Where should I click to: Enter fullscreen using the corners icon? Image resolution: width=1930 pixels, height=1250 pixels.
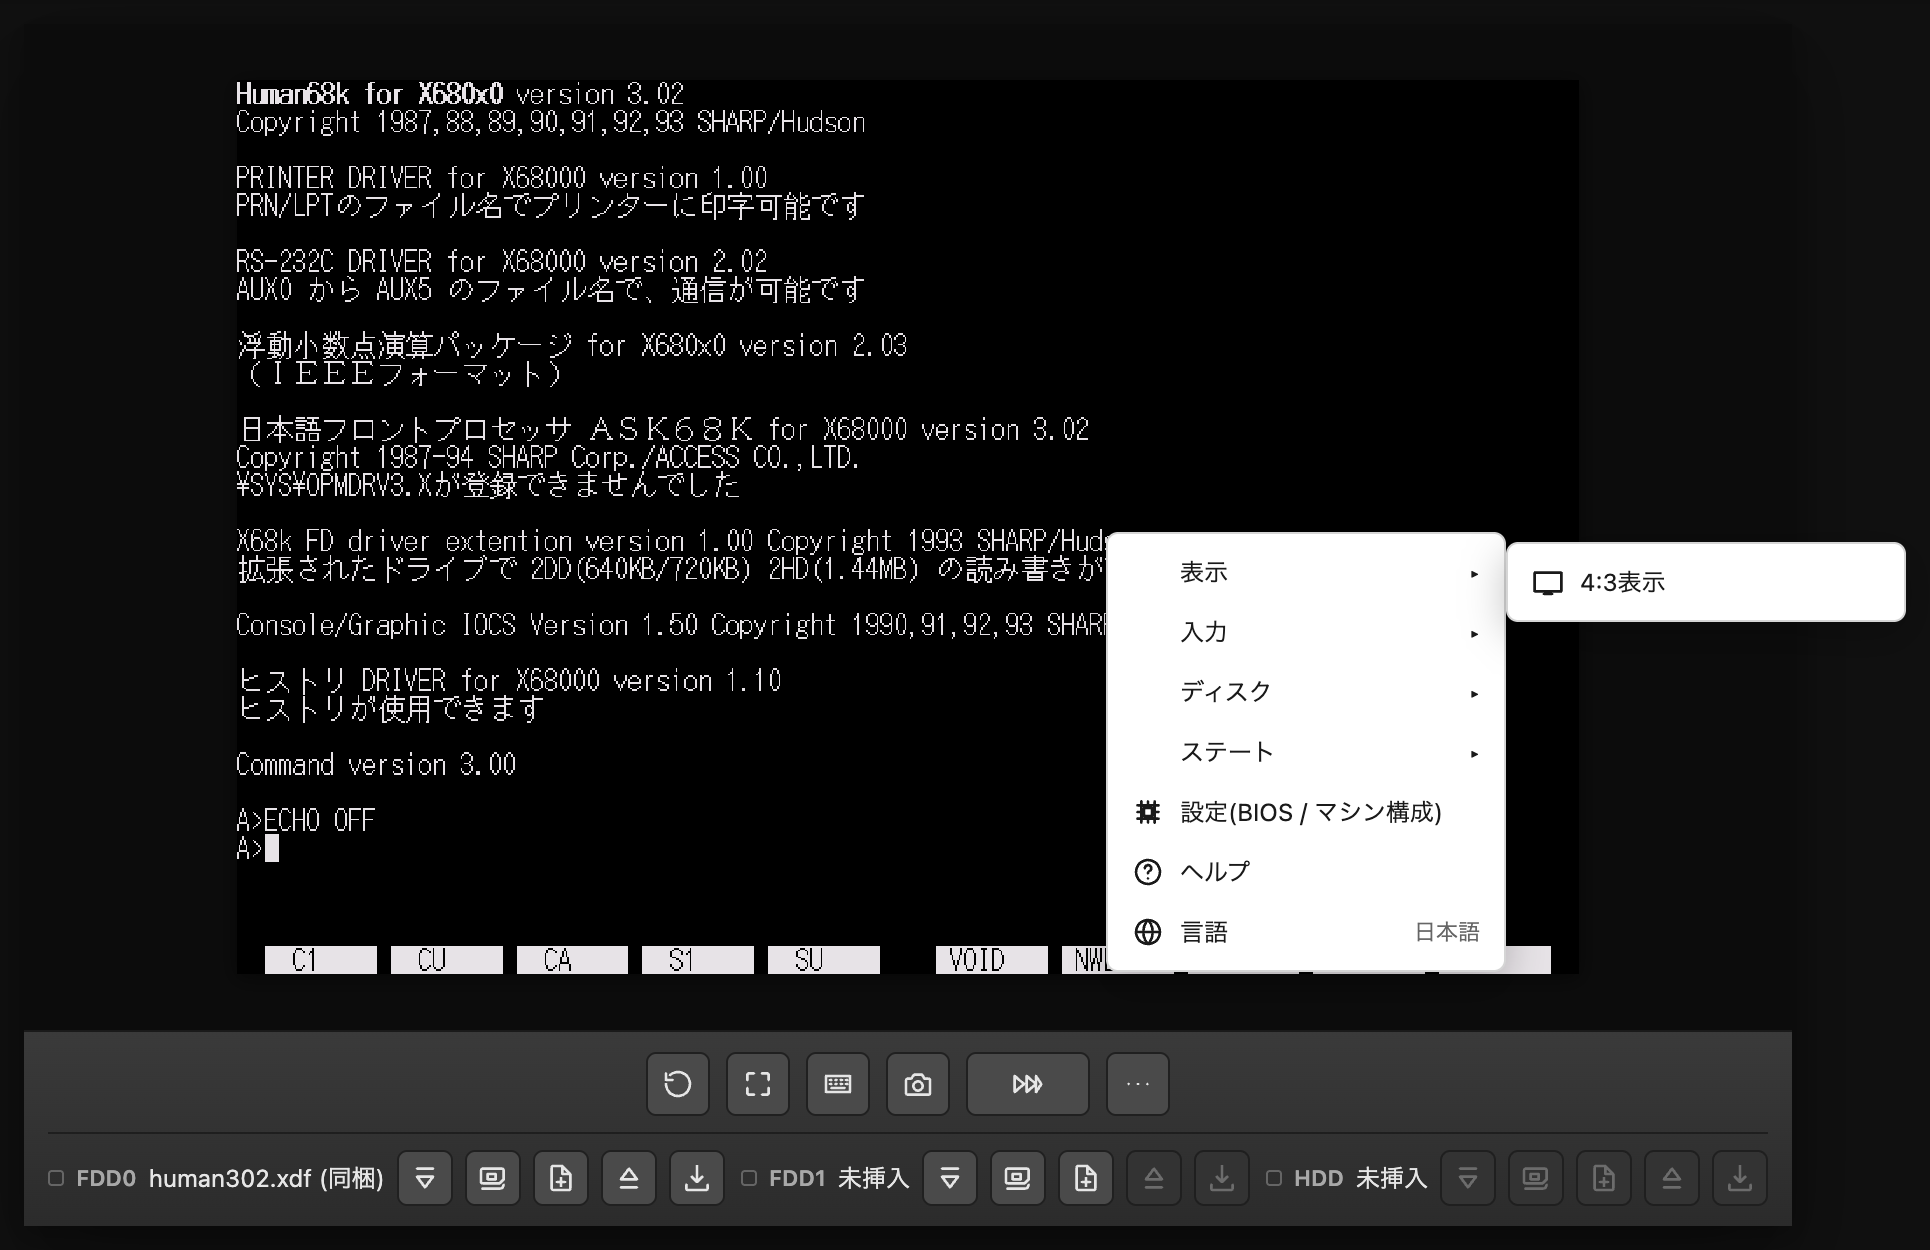[x=758, y=1084]
